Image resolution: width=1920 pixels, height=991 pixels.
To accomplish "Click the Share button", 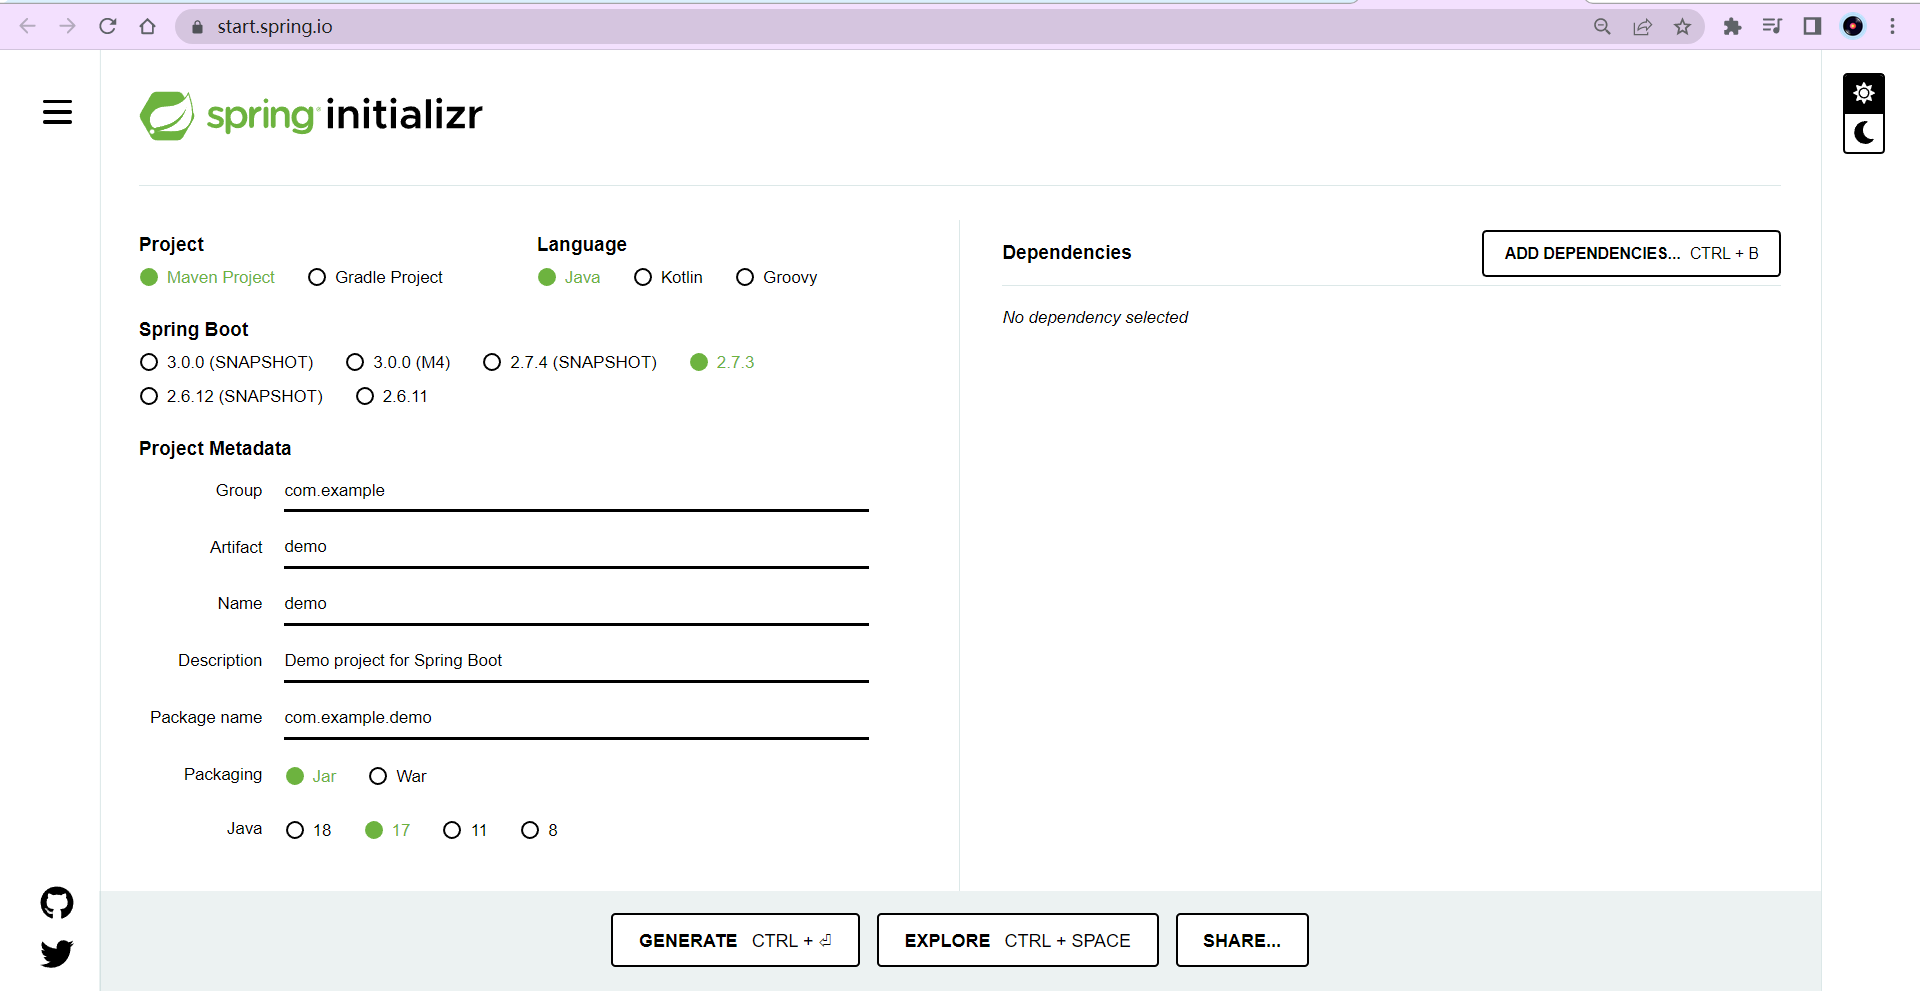I will tap(1242, 940).
